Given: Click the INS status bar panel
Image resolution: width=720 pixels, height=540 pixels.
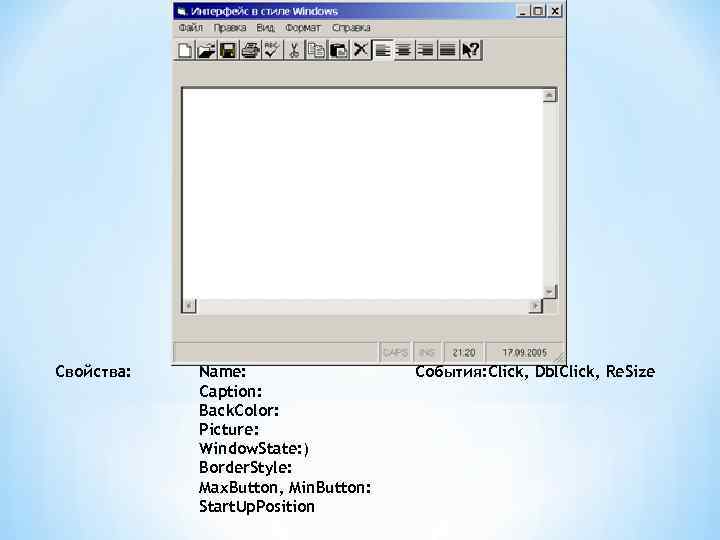Looking at the screenshot, I should pos(427,353).
